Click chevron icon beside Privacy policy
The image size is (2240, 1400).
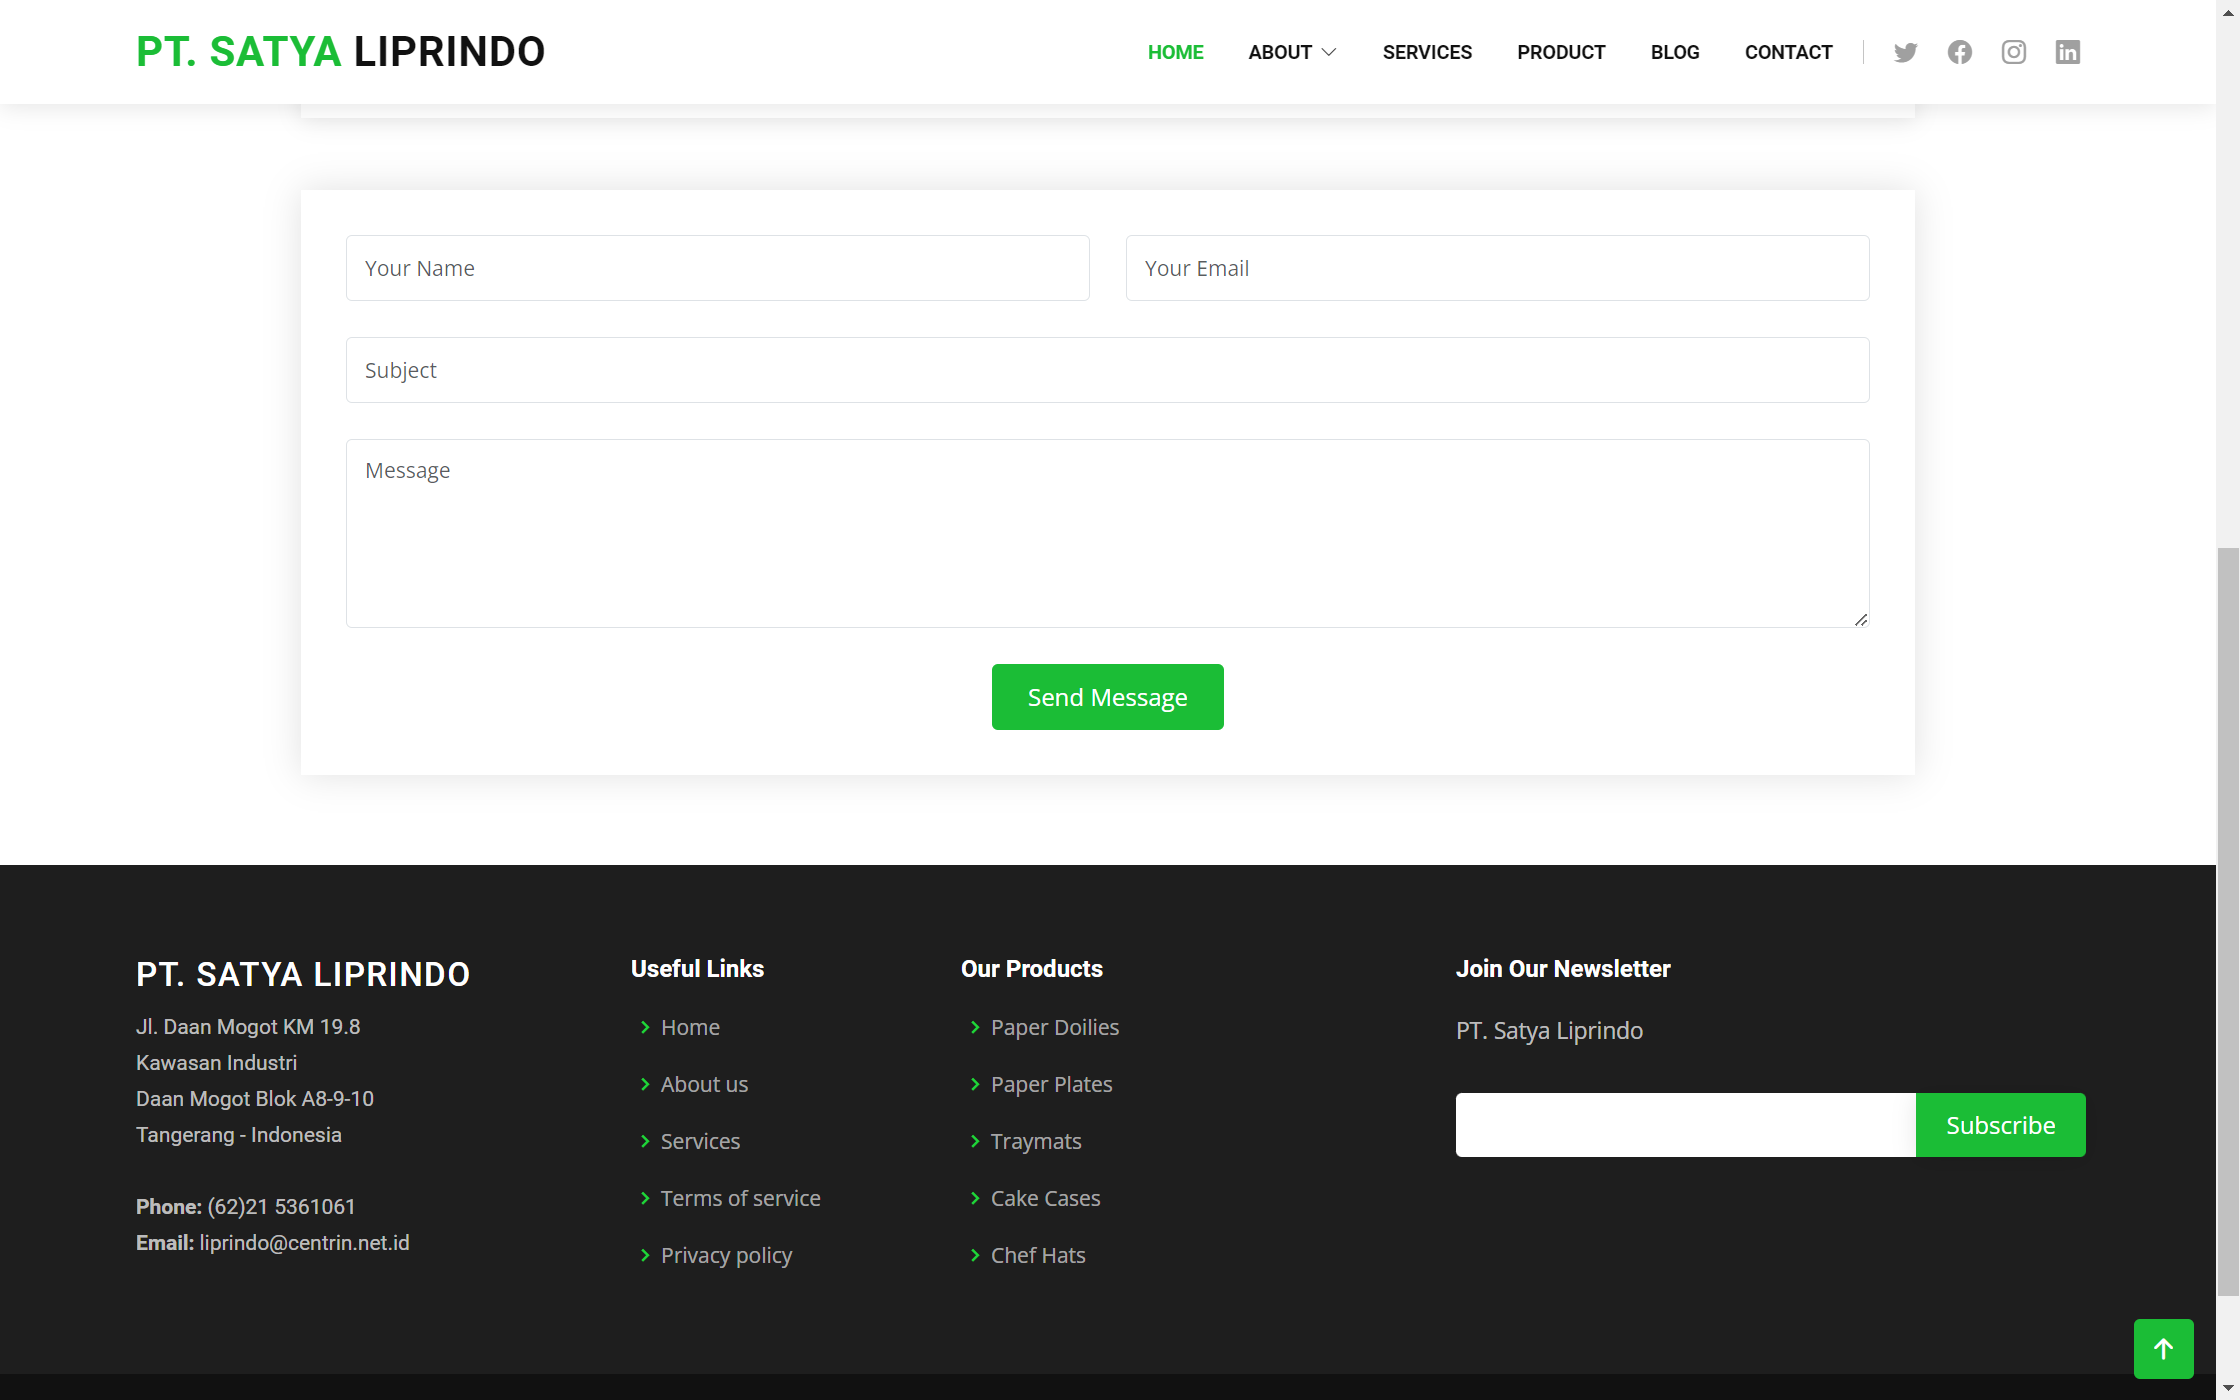click(645, 1255)
